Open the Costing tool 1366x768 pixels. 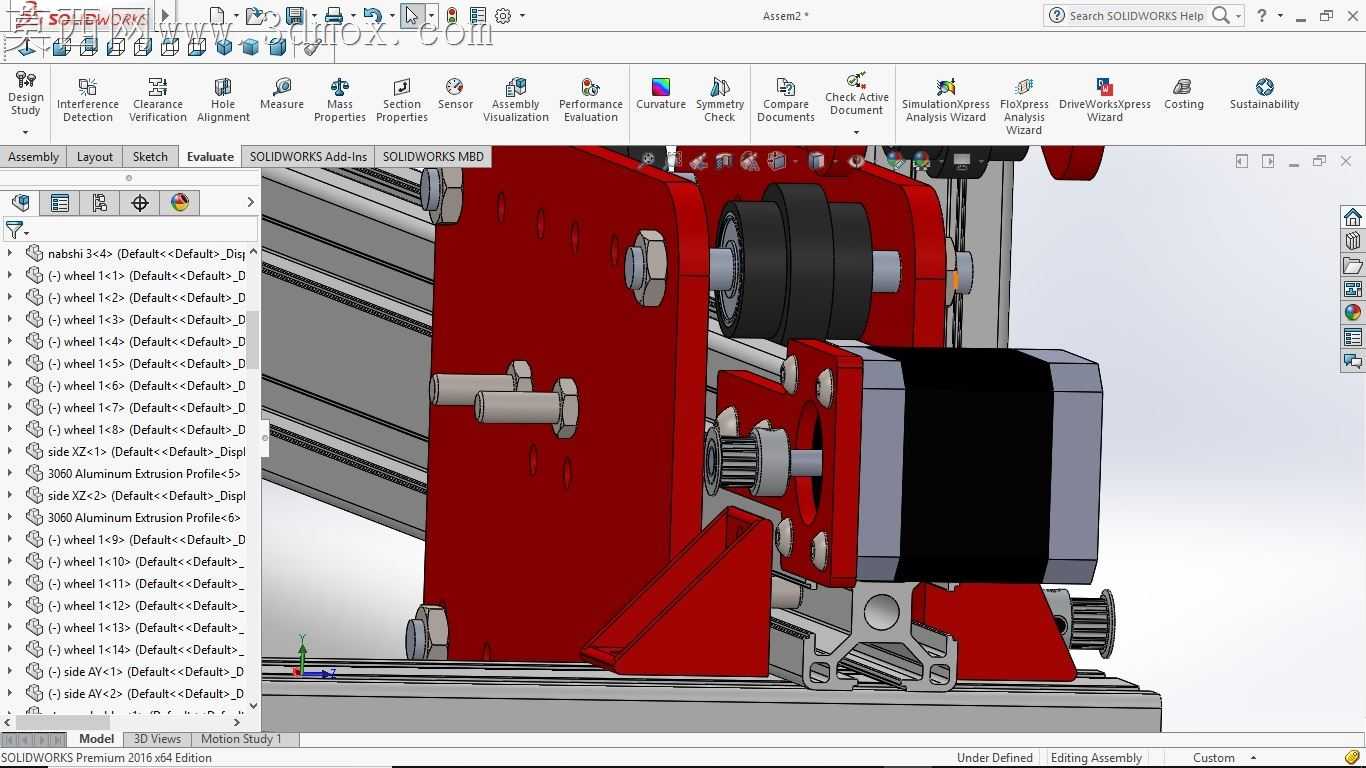[x=1184, y=94]
